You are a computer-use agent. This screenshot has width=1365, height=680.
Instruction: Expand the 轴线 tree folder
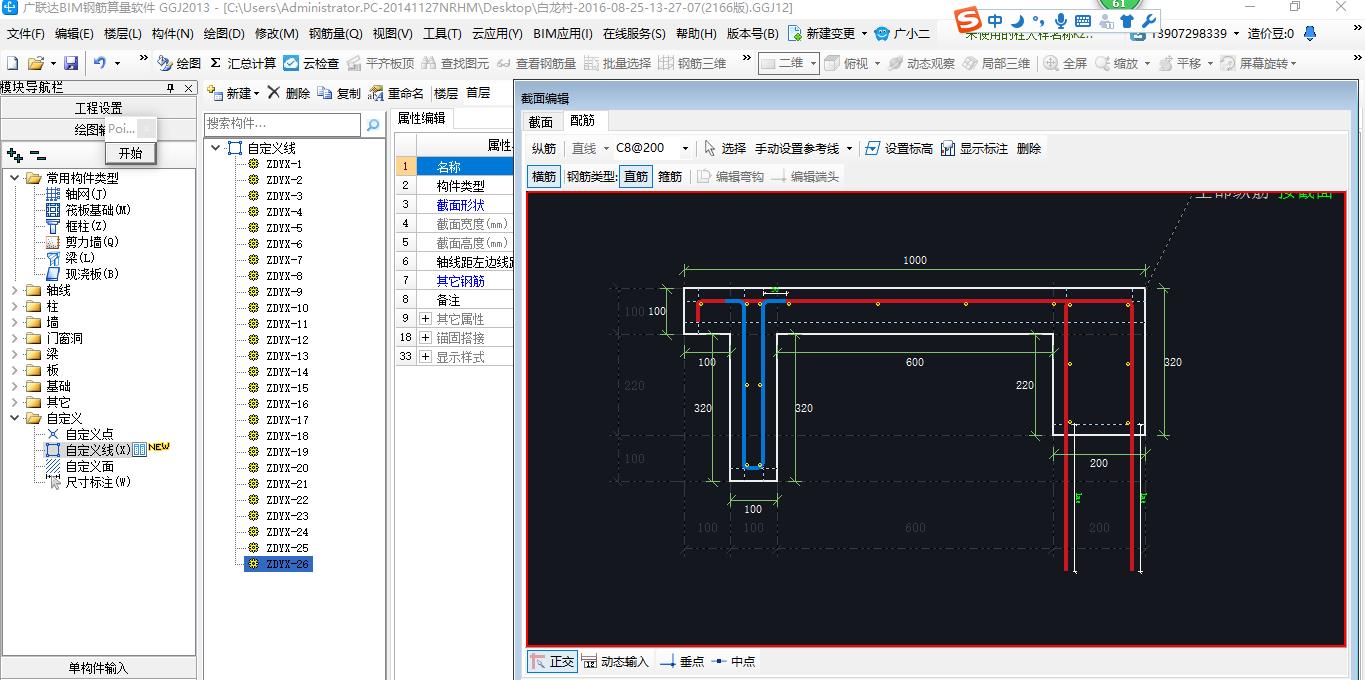15,290
